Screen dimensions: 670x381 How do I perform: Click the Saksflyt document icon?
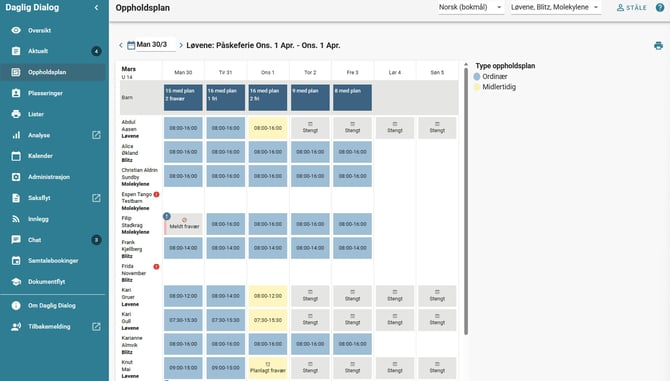16,198
